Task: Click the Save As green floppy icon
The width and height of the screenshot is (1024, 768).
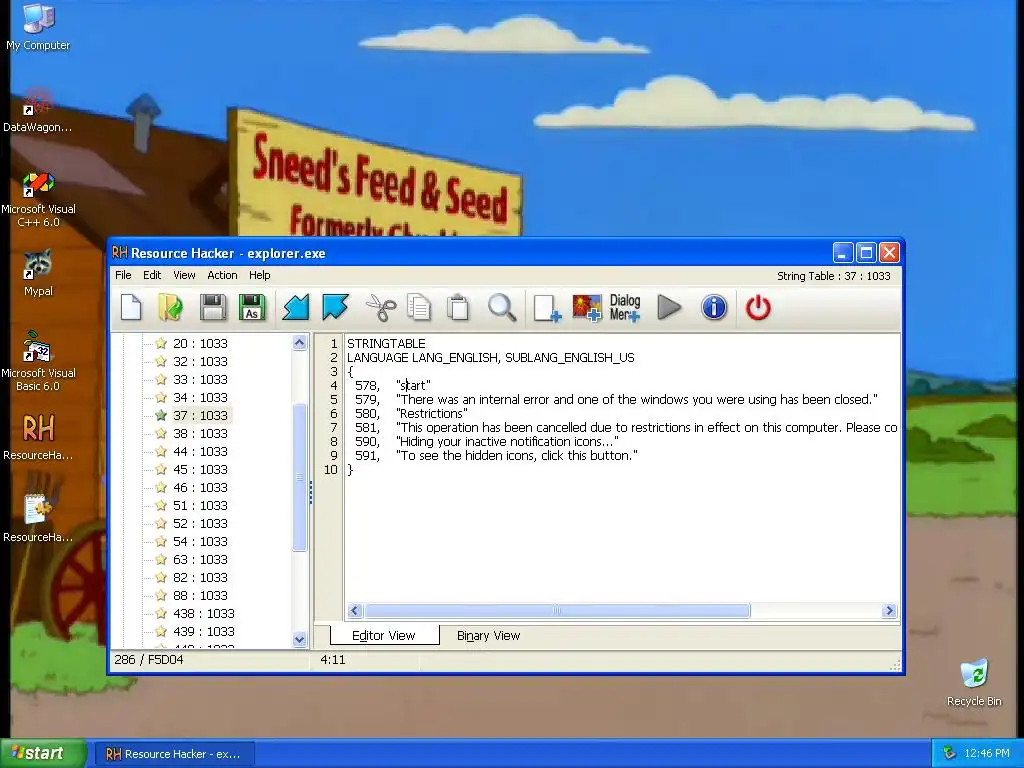Action: [x=252, y=308]
